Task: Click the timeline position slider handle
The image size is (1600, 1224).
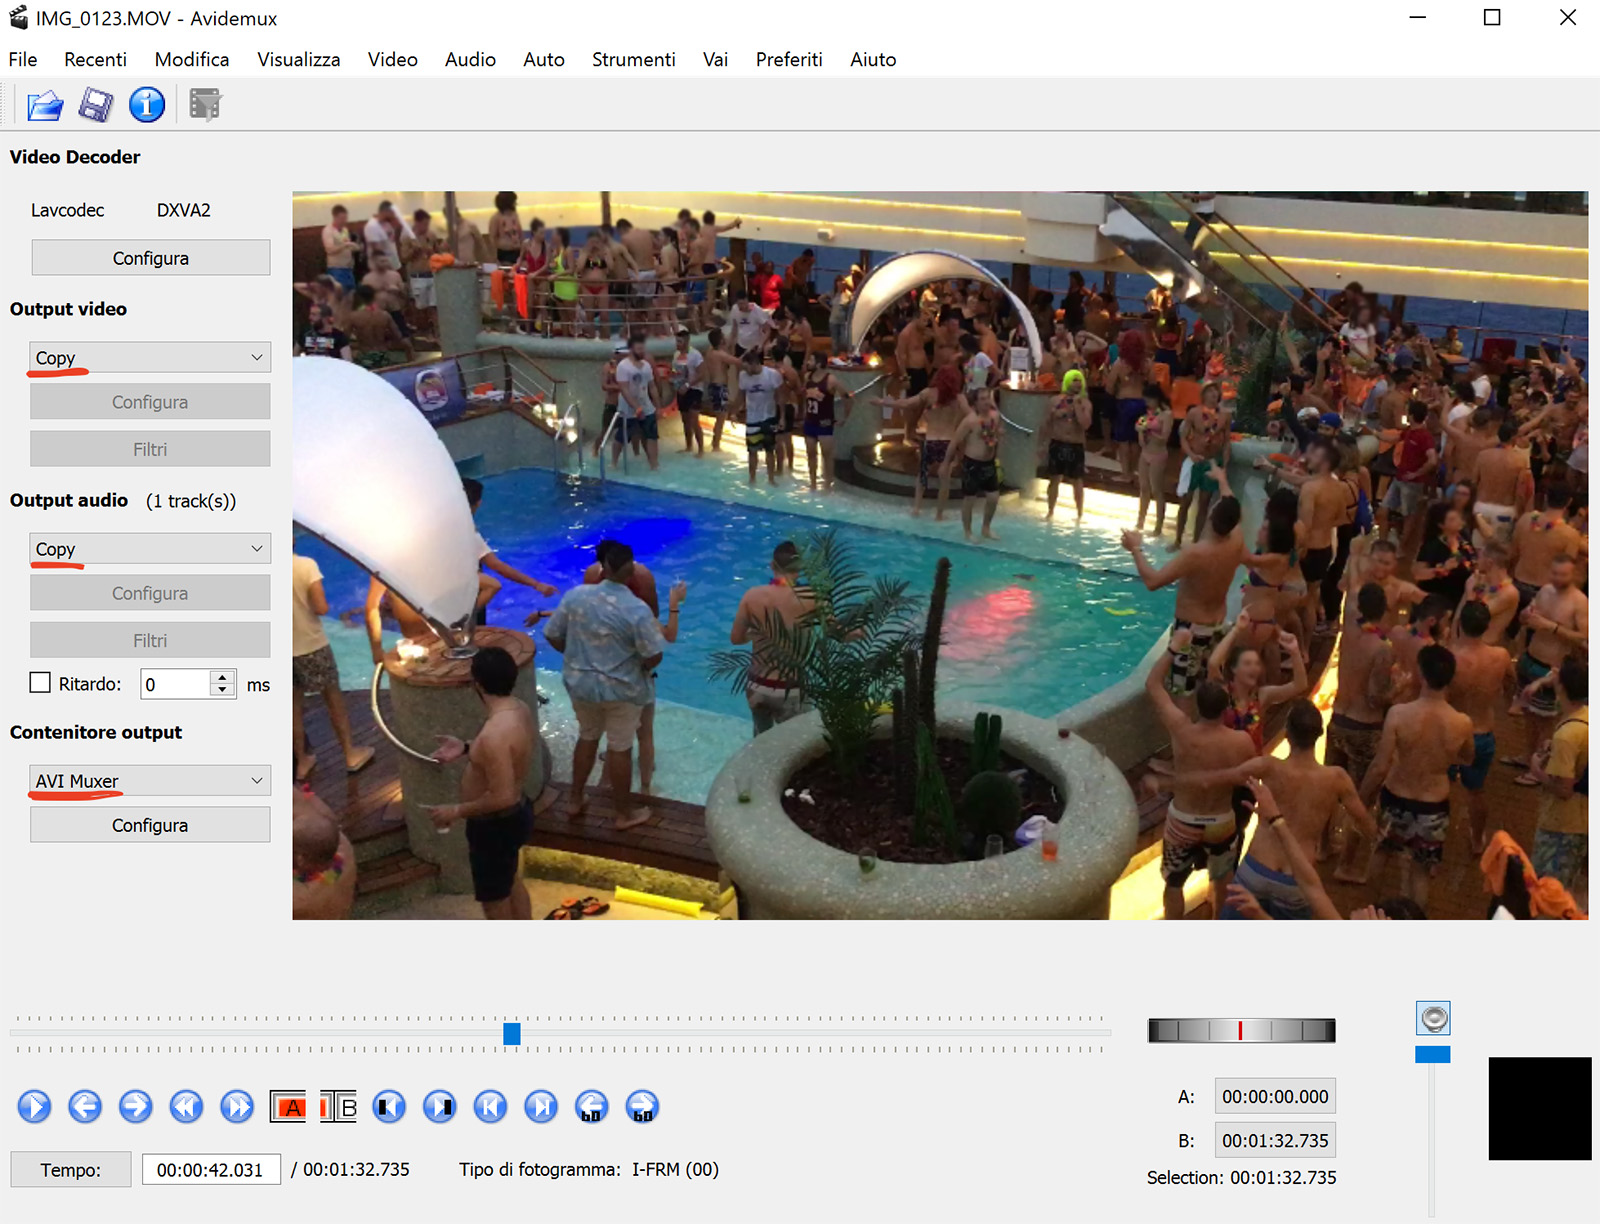Action: pos(512,1033)
